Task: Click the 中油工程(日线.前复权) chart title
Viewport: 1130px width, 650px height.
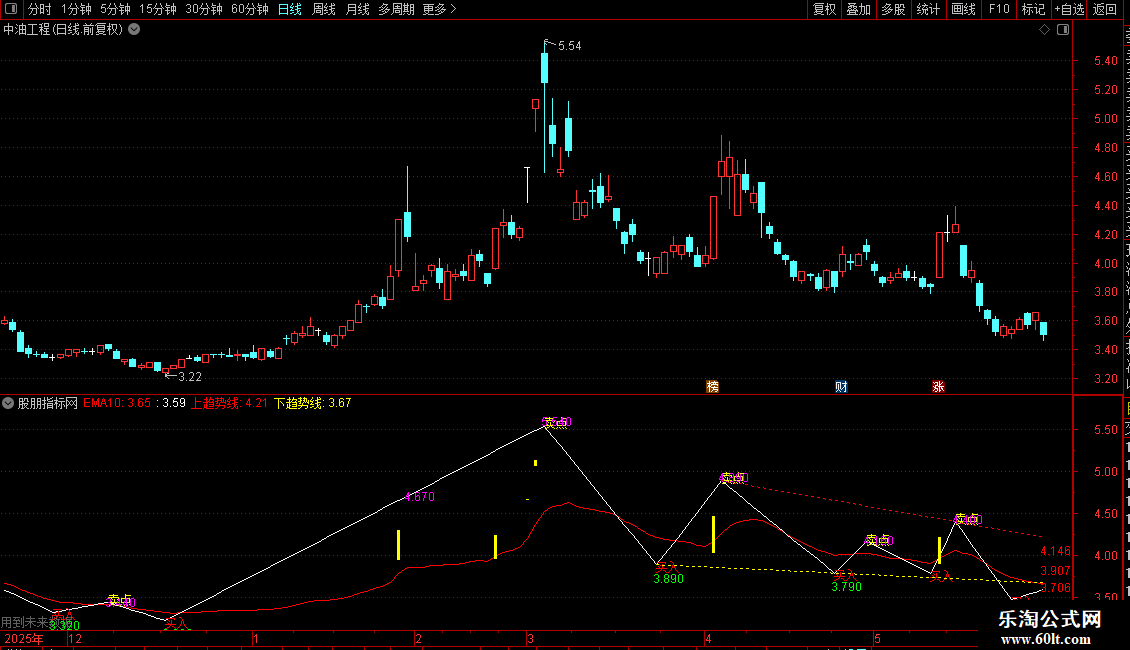Action: tap(63, 30)
